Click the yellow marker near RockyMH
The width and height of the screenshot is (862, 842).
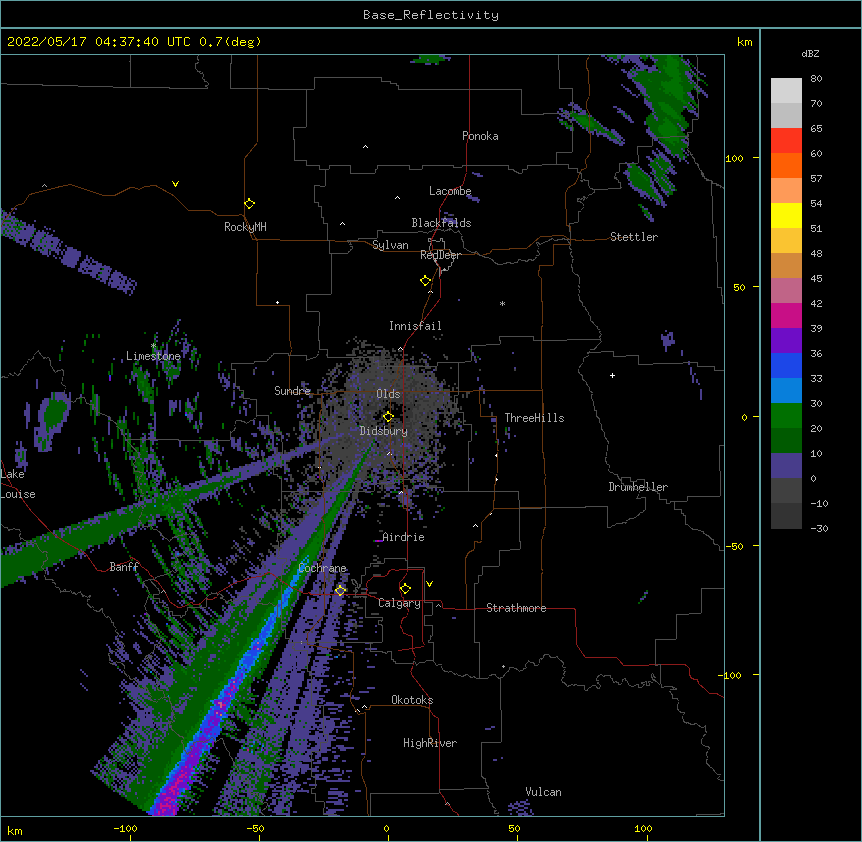point(249,203)
